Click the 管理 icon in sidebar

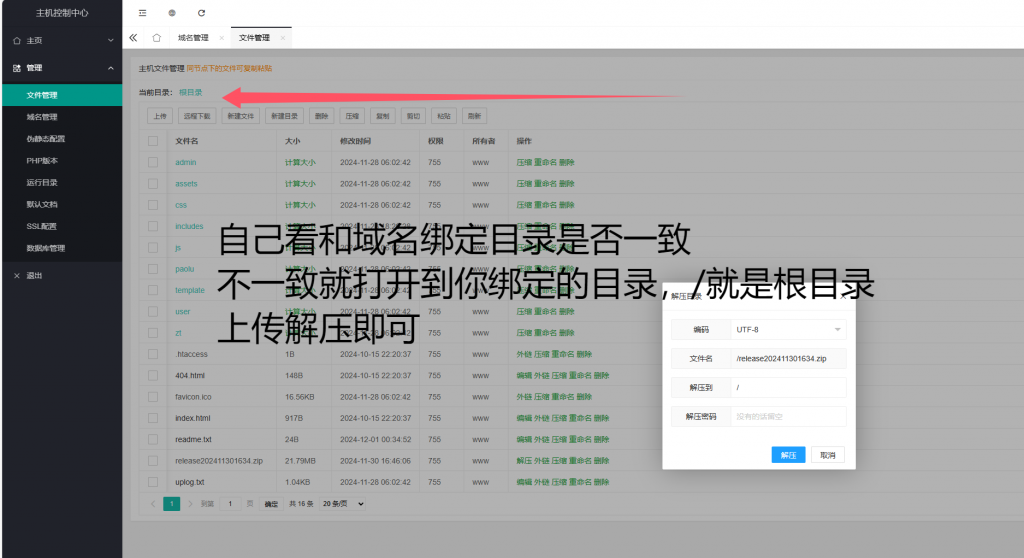pyautogui.click(x=17, y=68)
